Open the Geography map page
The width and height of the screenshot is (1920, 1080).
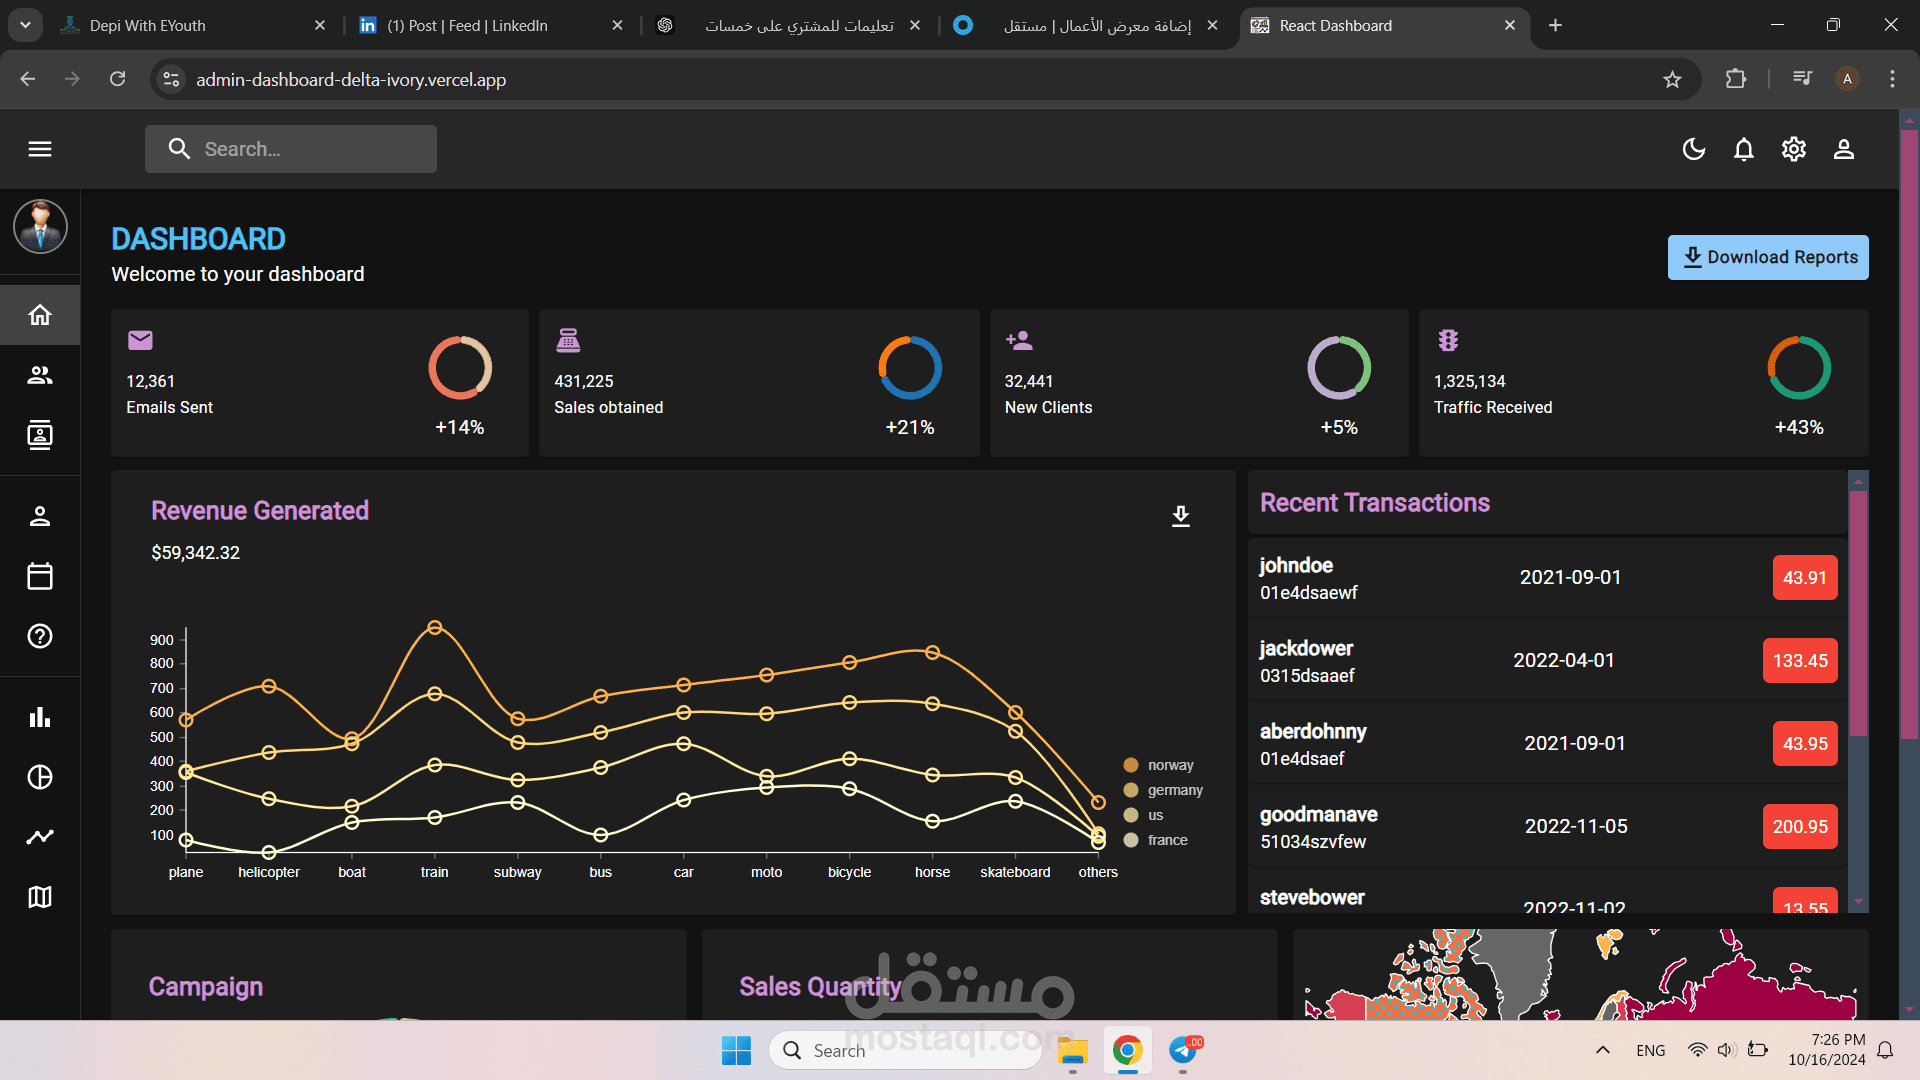40,897
